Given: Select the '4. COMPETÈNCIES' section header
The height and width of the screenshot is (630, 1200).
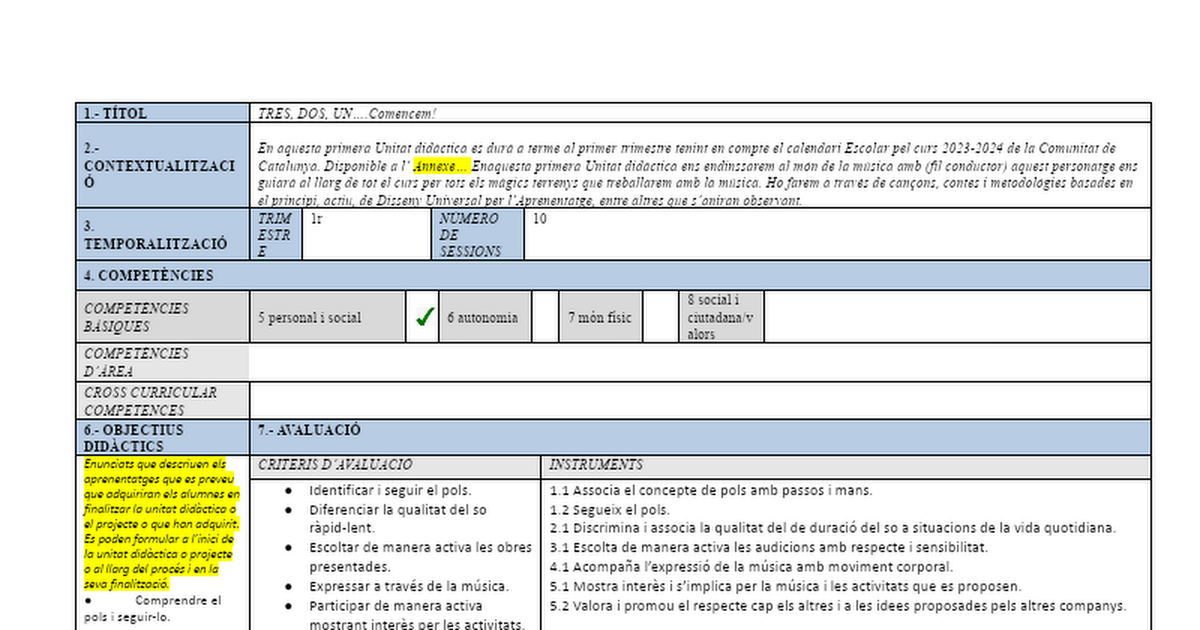Looking at the screenshot, I should (x=613, y=275).
